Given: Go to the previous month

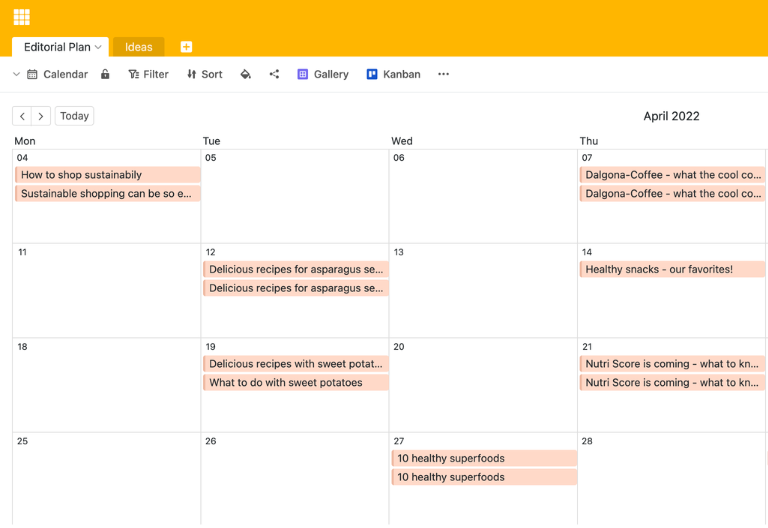Looking at the screenshot, I should (22, 116).
